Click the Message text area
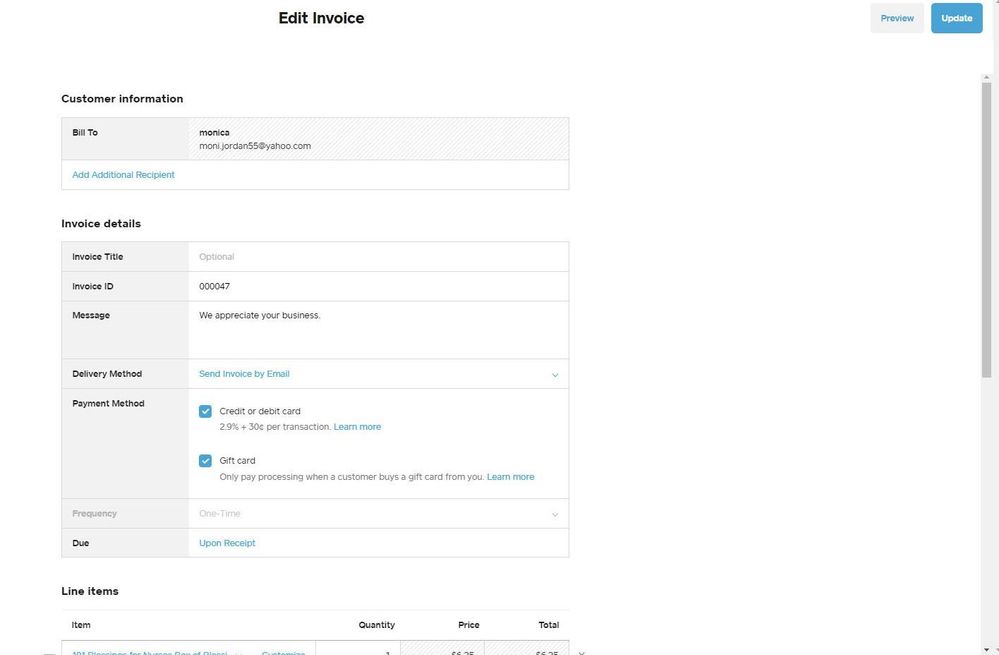Image resolution: width=999 pixels, height=655 pixels. point(378,329)
